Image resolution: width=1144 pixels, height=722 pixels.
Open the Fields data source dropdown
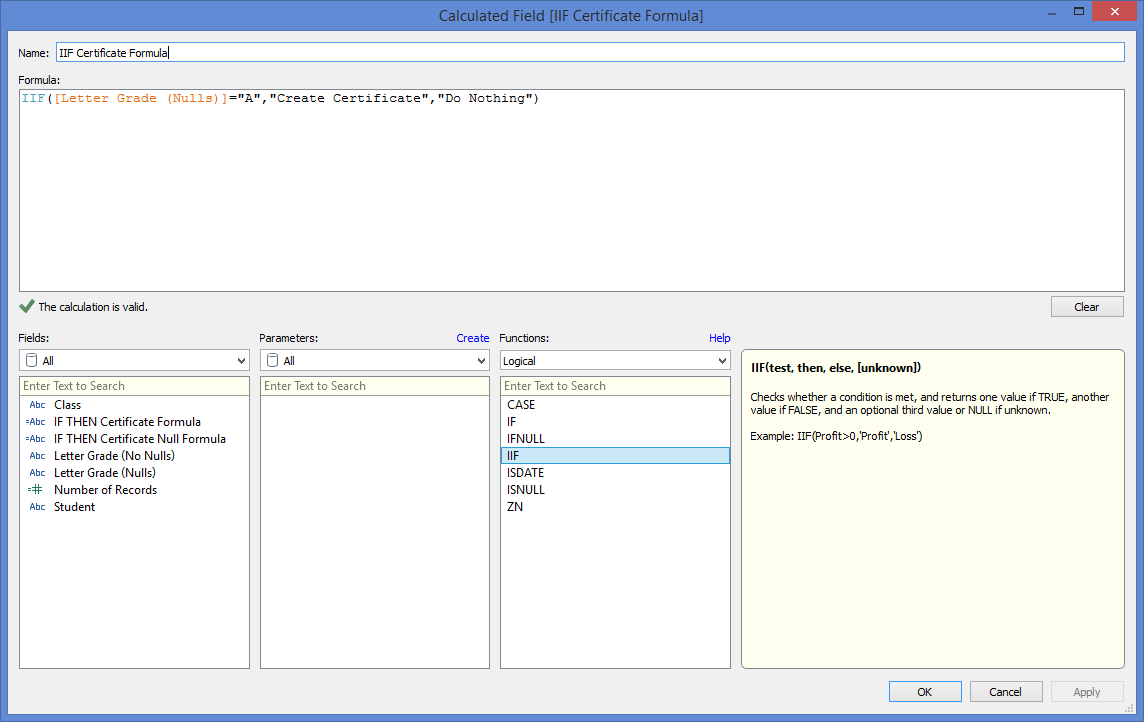click(134, 360)
